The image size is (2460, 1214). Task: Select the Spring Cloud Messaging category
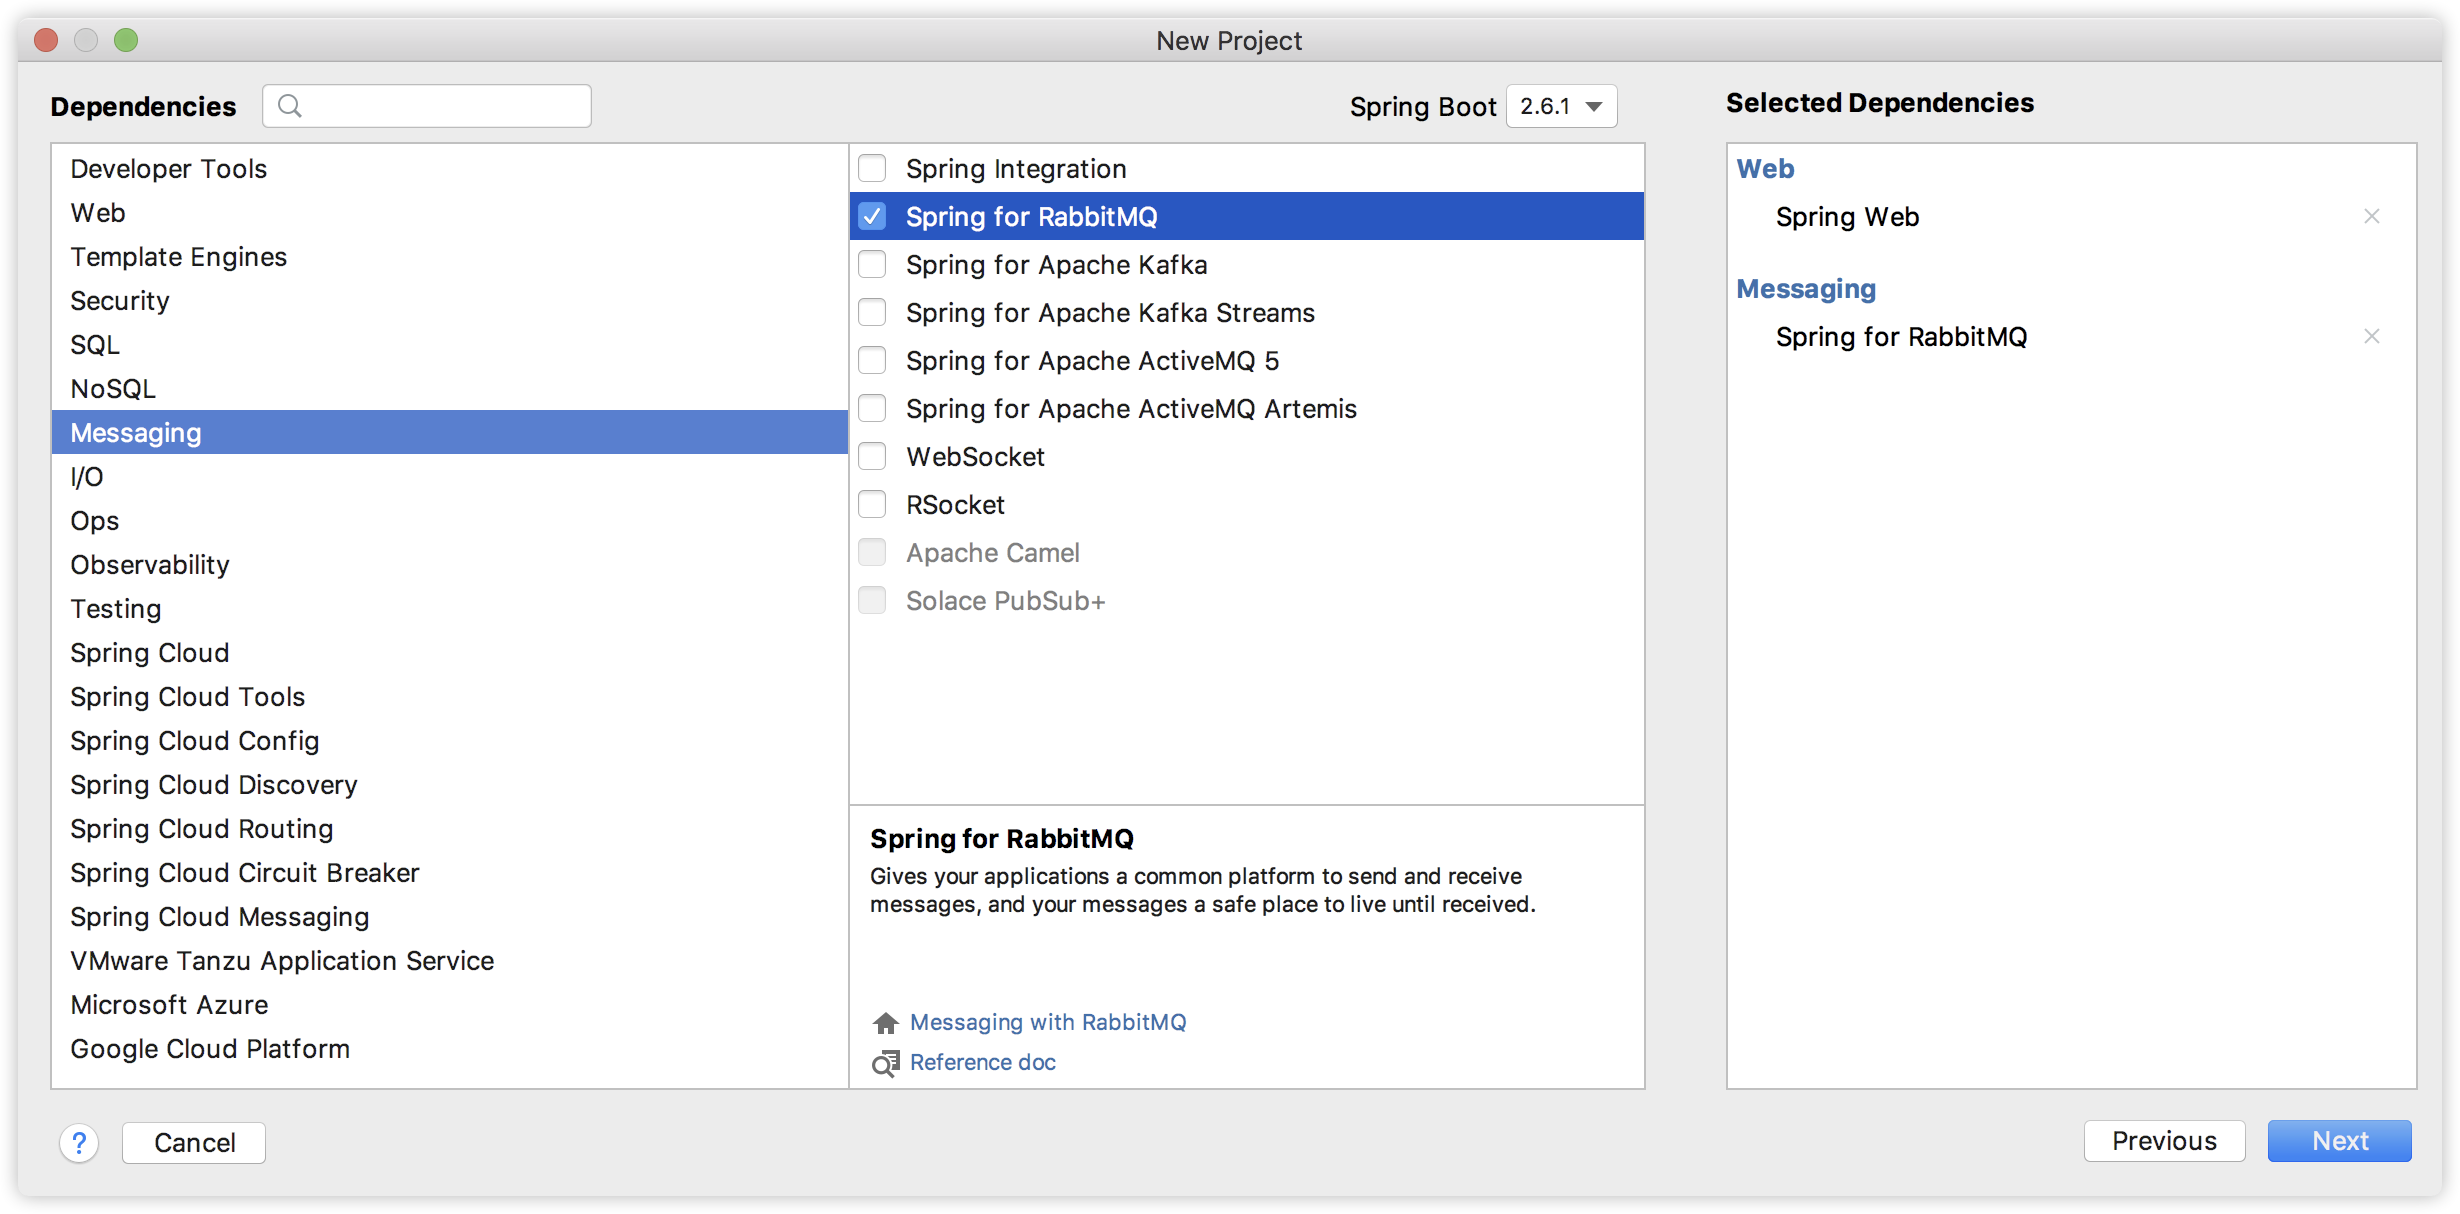coord(220,917)
